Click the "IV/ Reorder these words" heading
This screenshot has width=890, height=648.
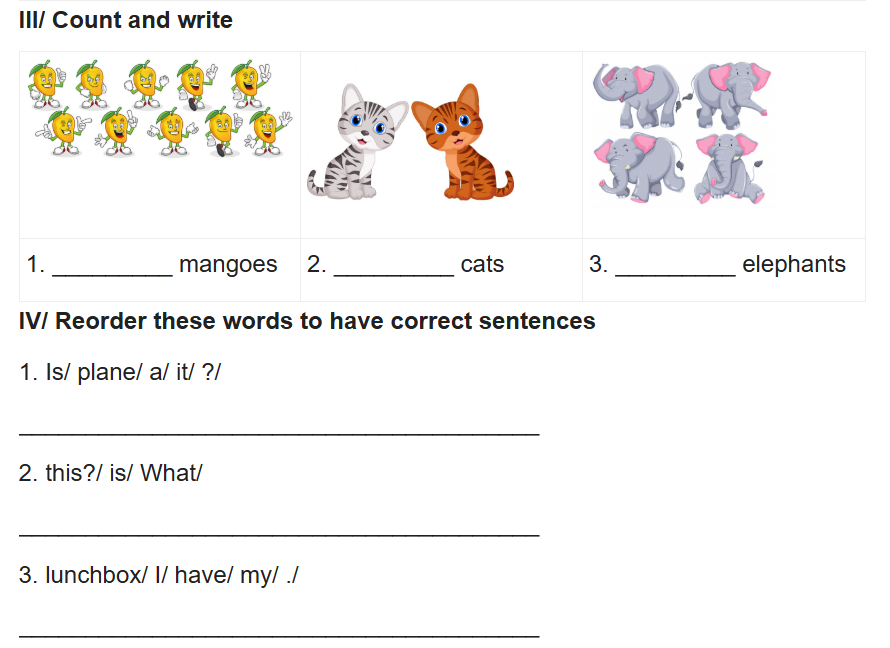307,321
